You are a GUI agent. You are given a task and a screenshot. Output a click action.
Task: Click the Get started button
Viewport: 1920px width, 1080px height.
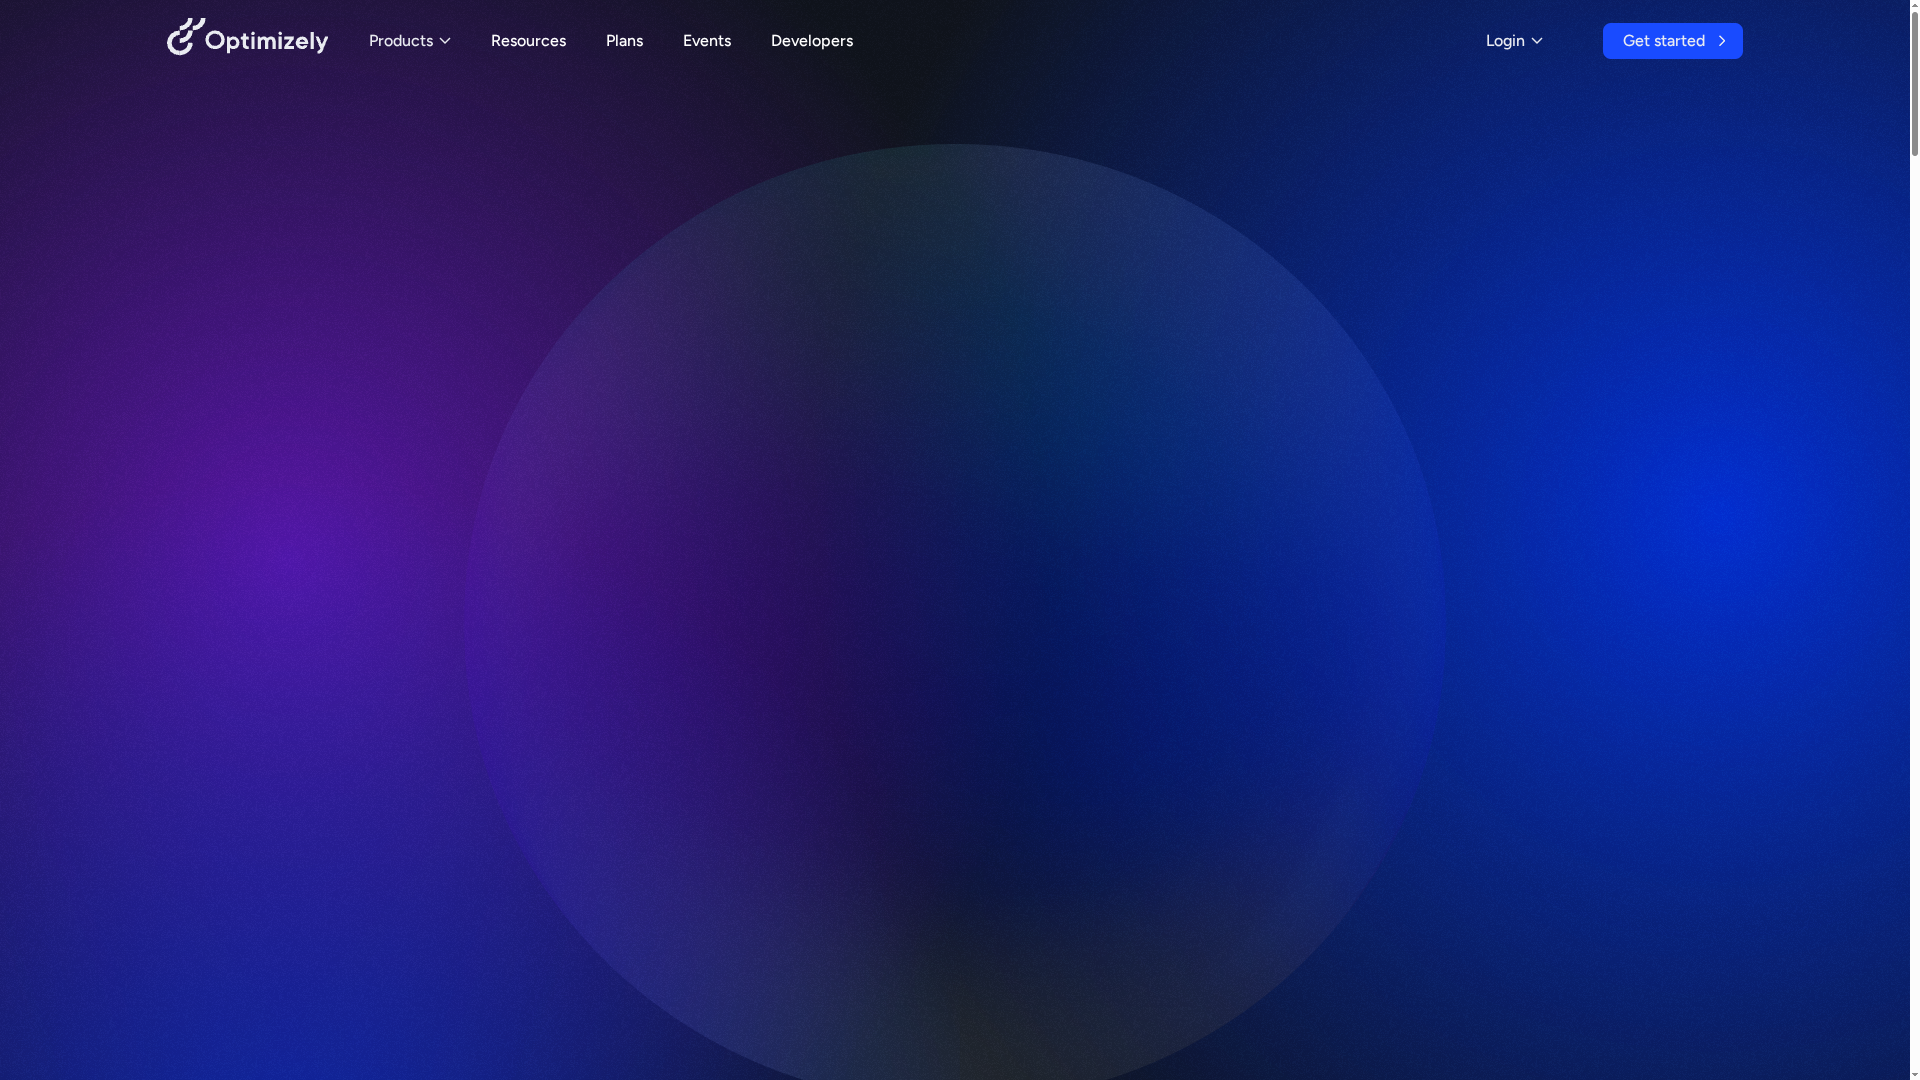coord(1672,41)
